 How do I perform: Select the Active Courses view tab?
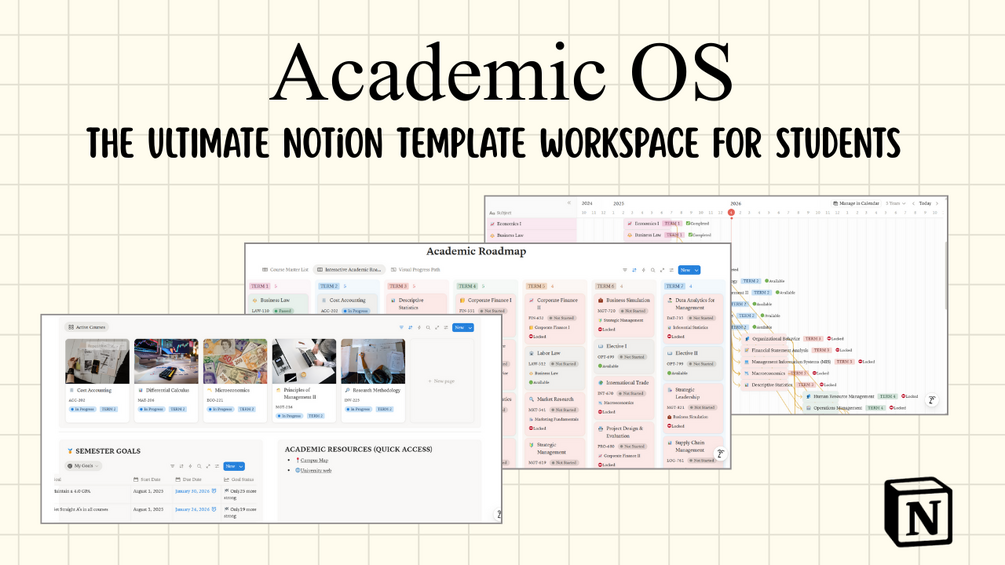[x=86, y=327]
